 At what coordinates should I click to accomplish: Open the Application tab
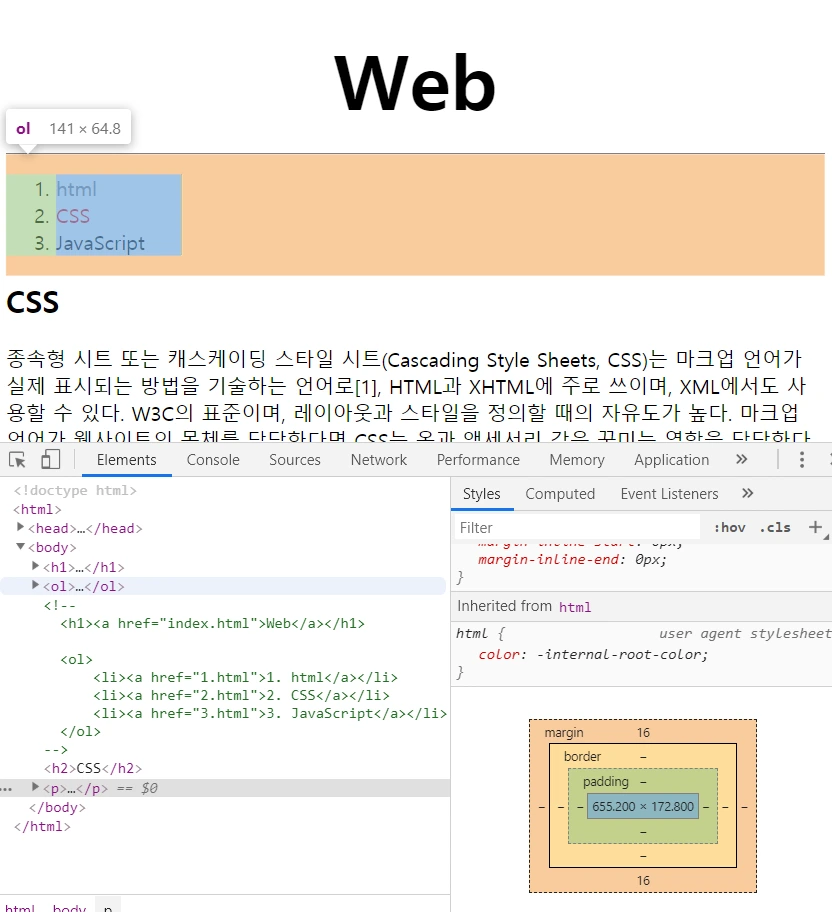tap(671, 459)
